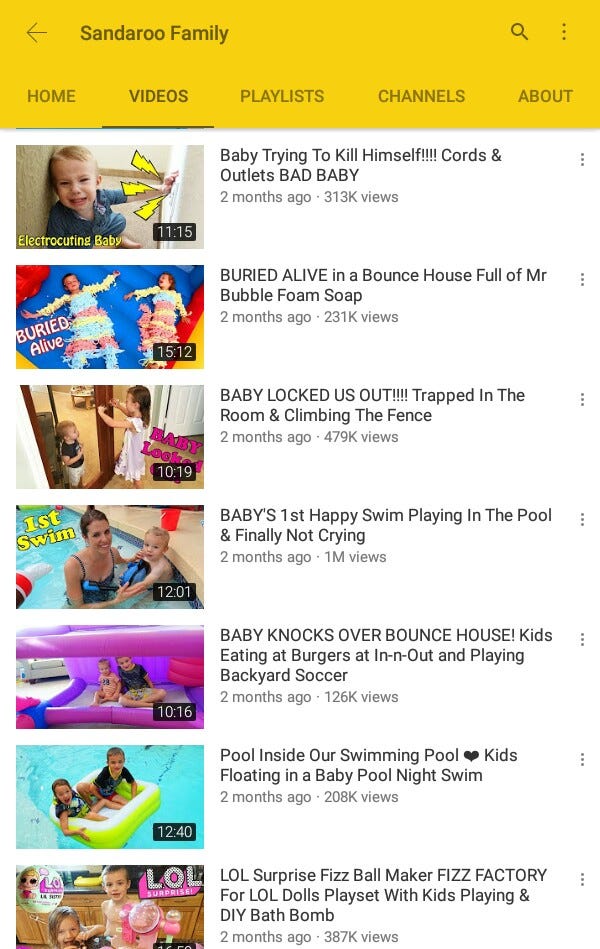The width and height of the screenshot is (600, 949).
Task: Switch to the HOME tab
Action: coord(51,96)
